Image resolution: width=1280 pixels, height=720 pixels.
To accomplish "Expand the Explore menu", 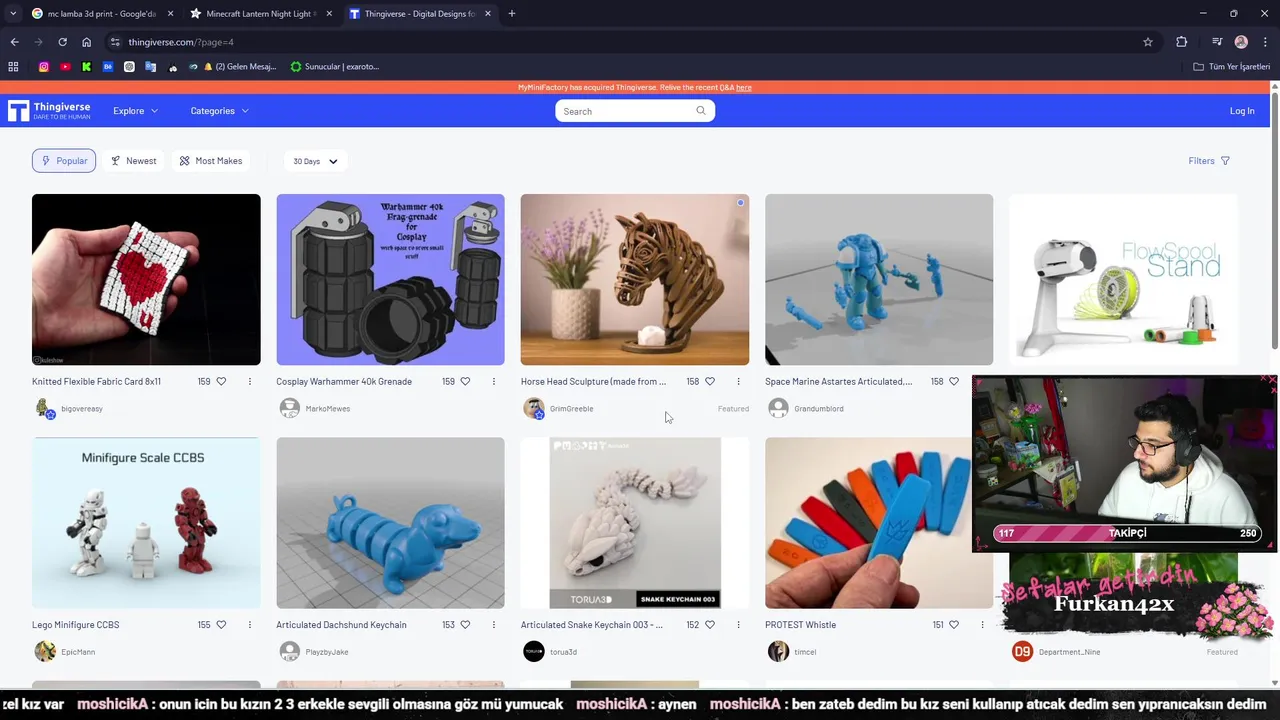I will (135, 111).
